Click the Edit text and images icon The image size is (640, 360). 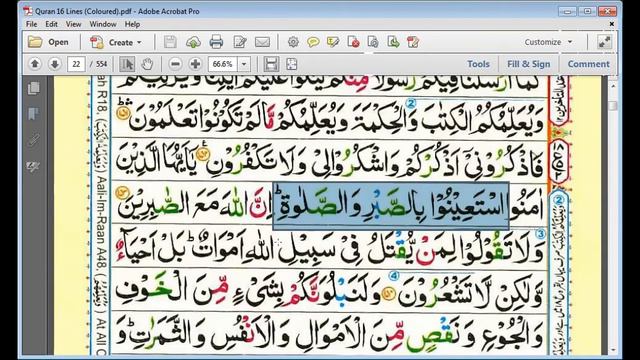click(x=240, y=42)
